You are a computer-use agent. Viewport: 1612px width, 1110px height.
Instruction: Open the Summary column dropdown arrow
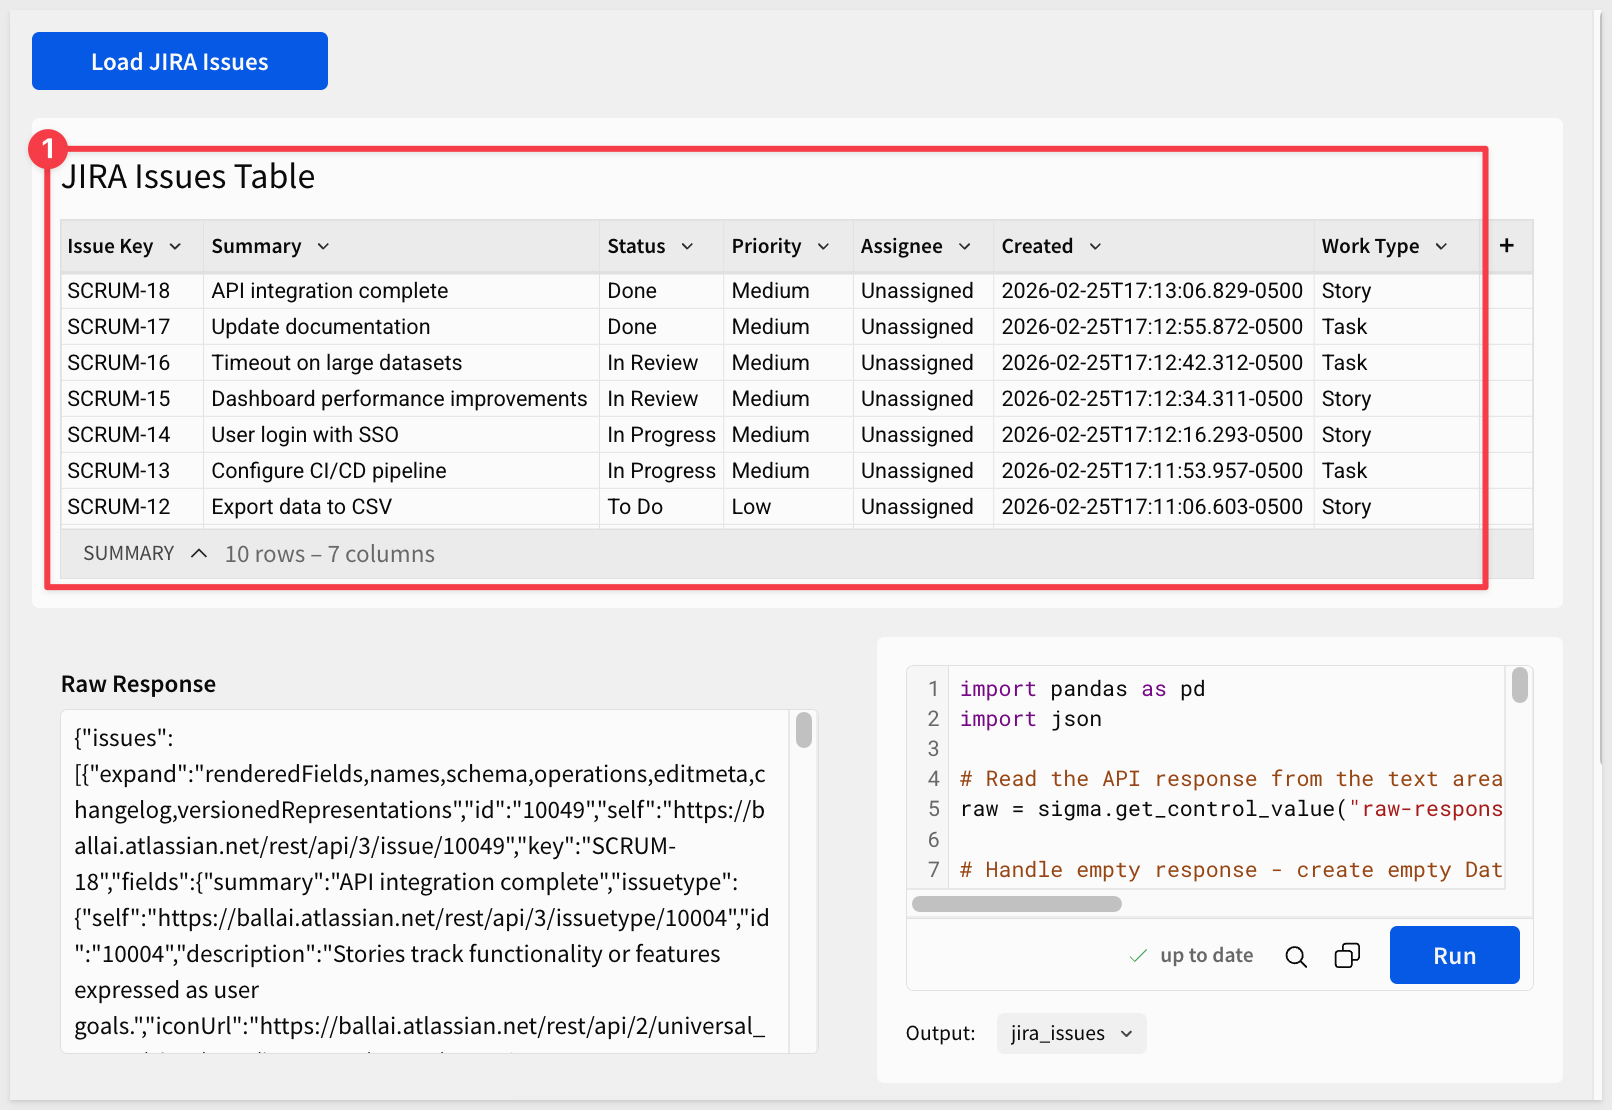(323, 247)
